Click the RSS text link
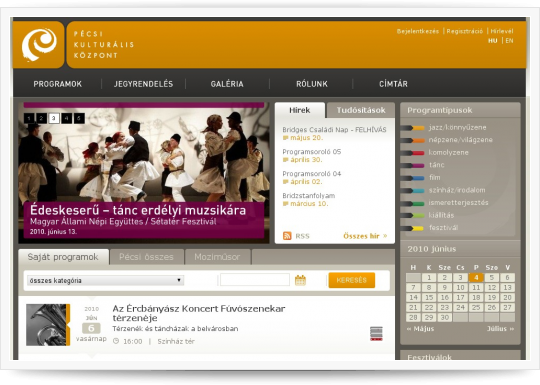Screen dimensions: 540x385 (302, 236)
